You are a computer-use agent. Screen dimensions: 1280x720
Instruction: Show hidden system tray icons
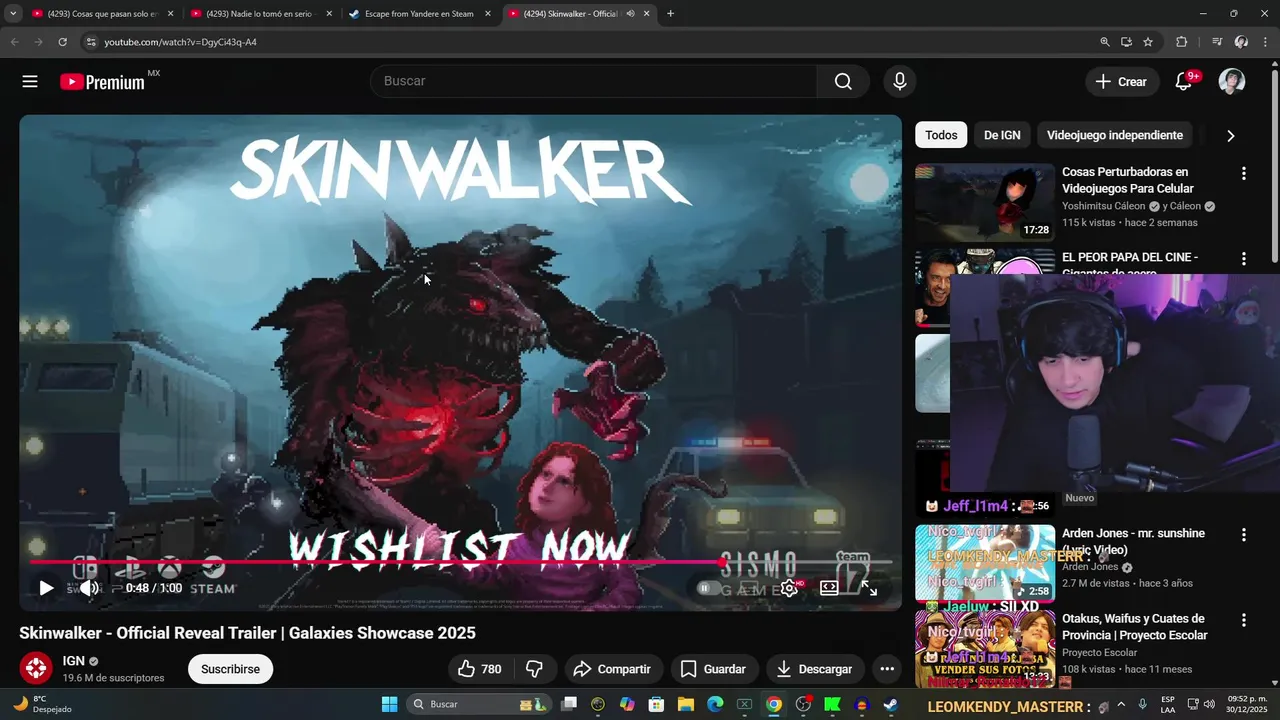[x=1121, y=704]
